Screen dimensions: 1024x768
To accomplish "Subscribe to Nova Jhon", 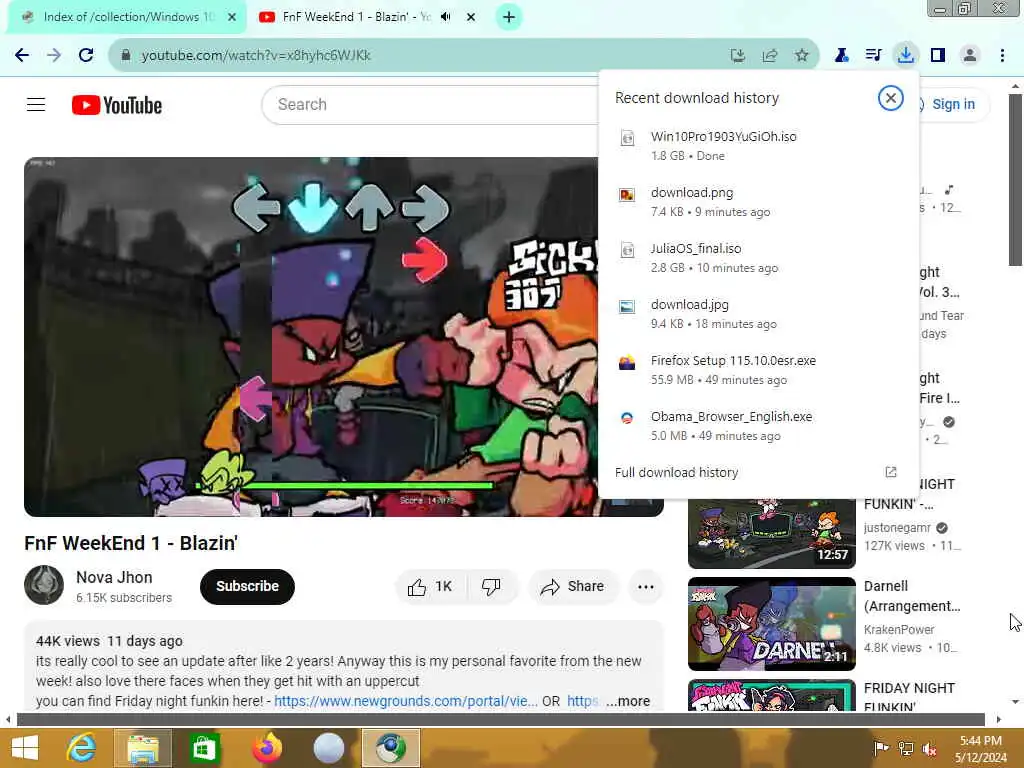I will 248,586.
